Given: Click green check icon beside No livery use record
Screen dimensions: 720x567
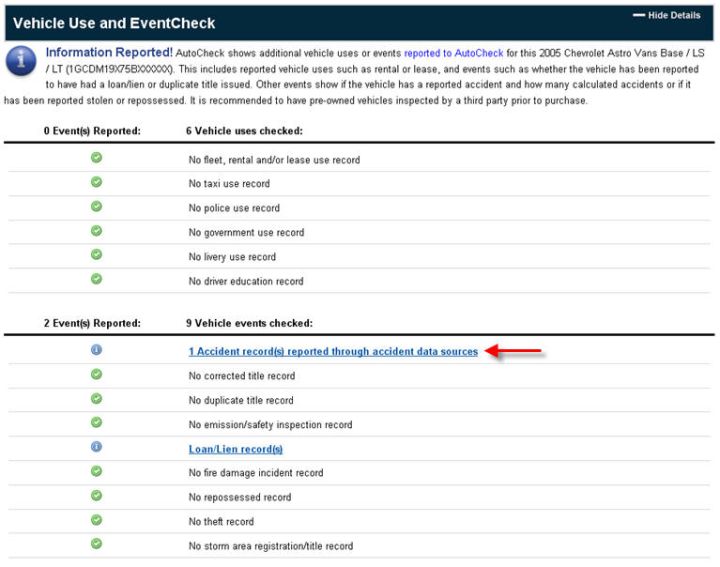Looking at the screenshot, I should pyautogui.click(x=96, y=254).
